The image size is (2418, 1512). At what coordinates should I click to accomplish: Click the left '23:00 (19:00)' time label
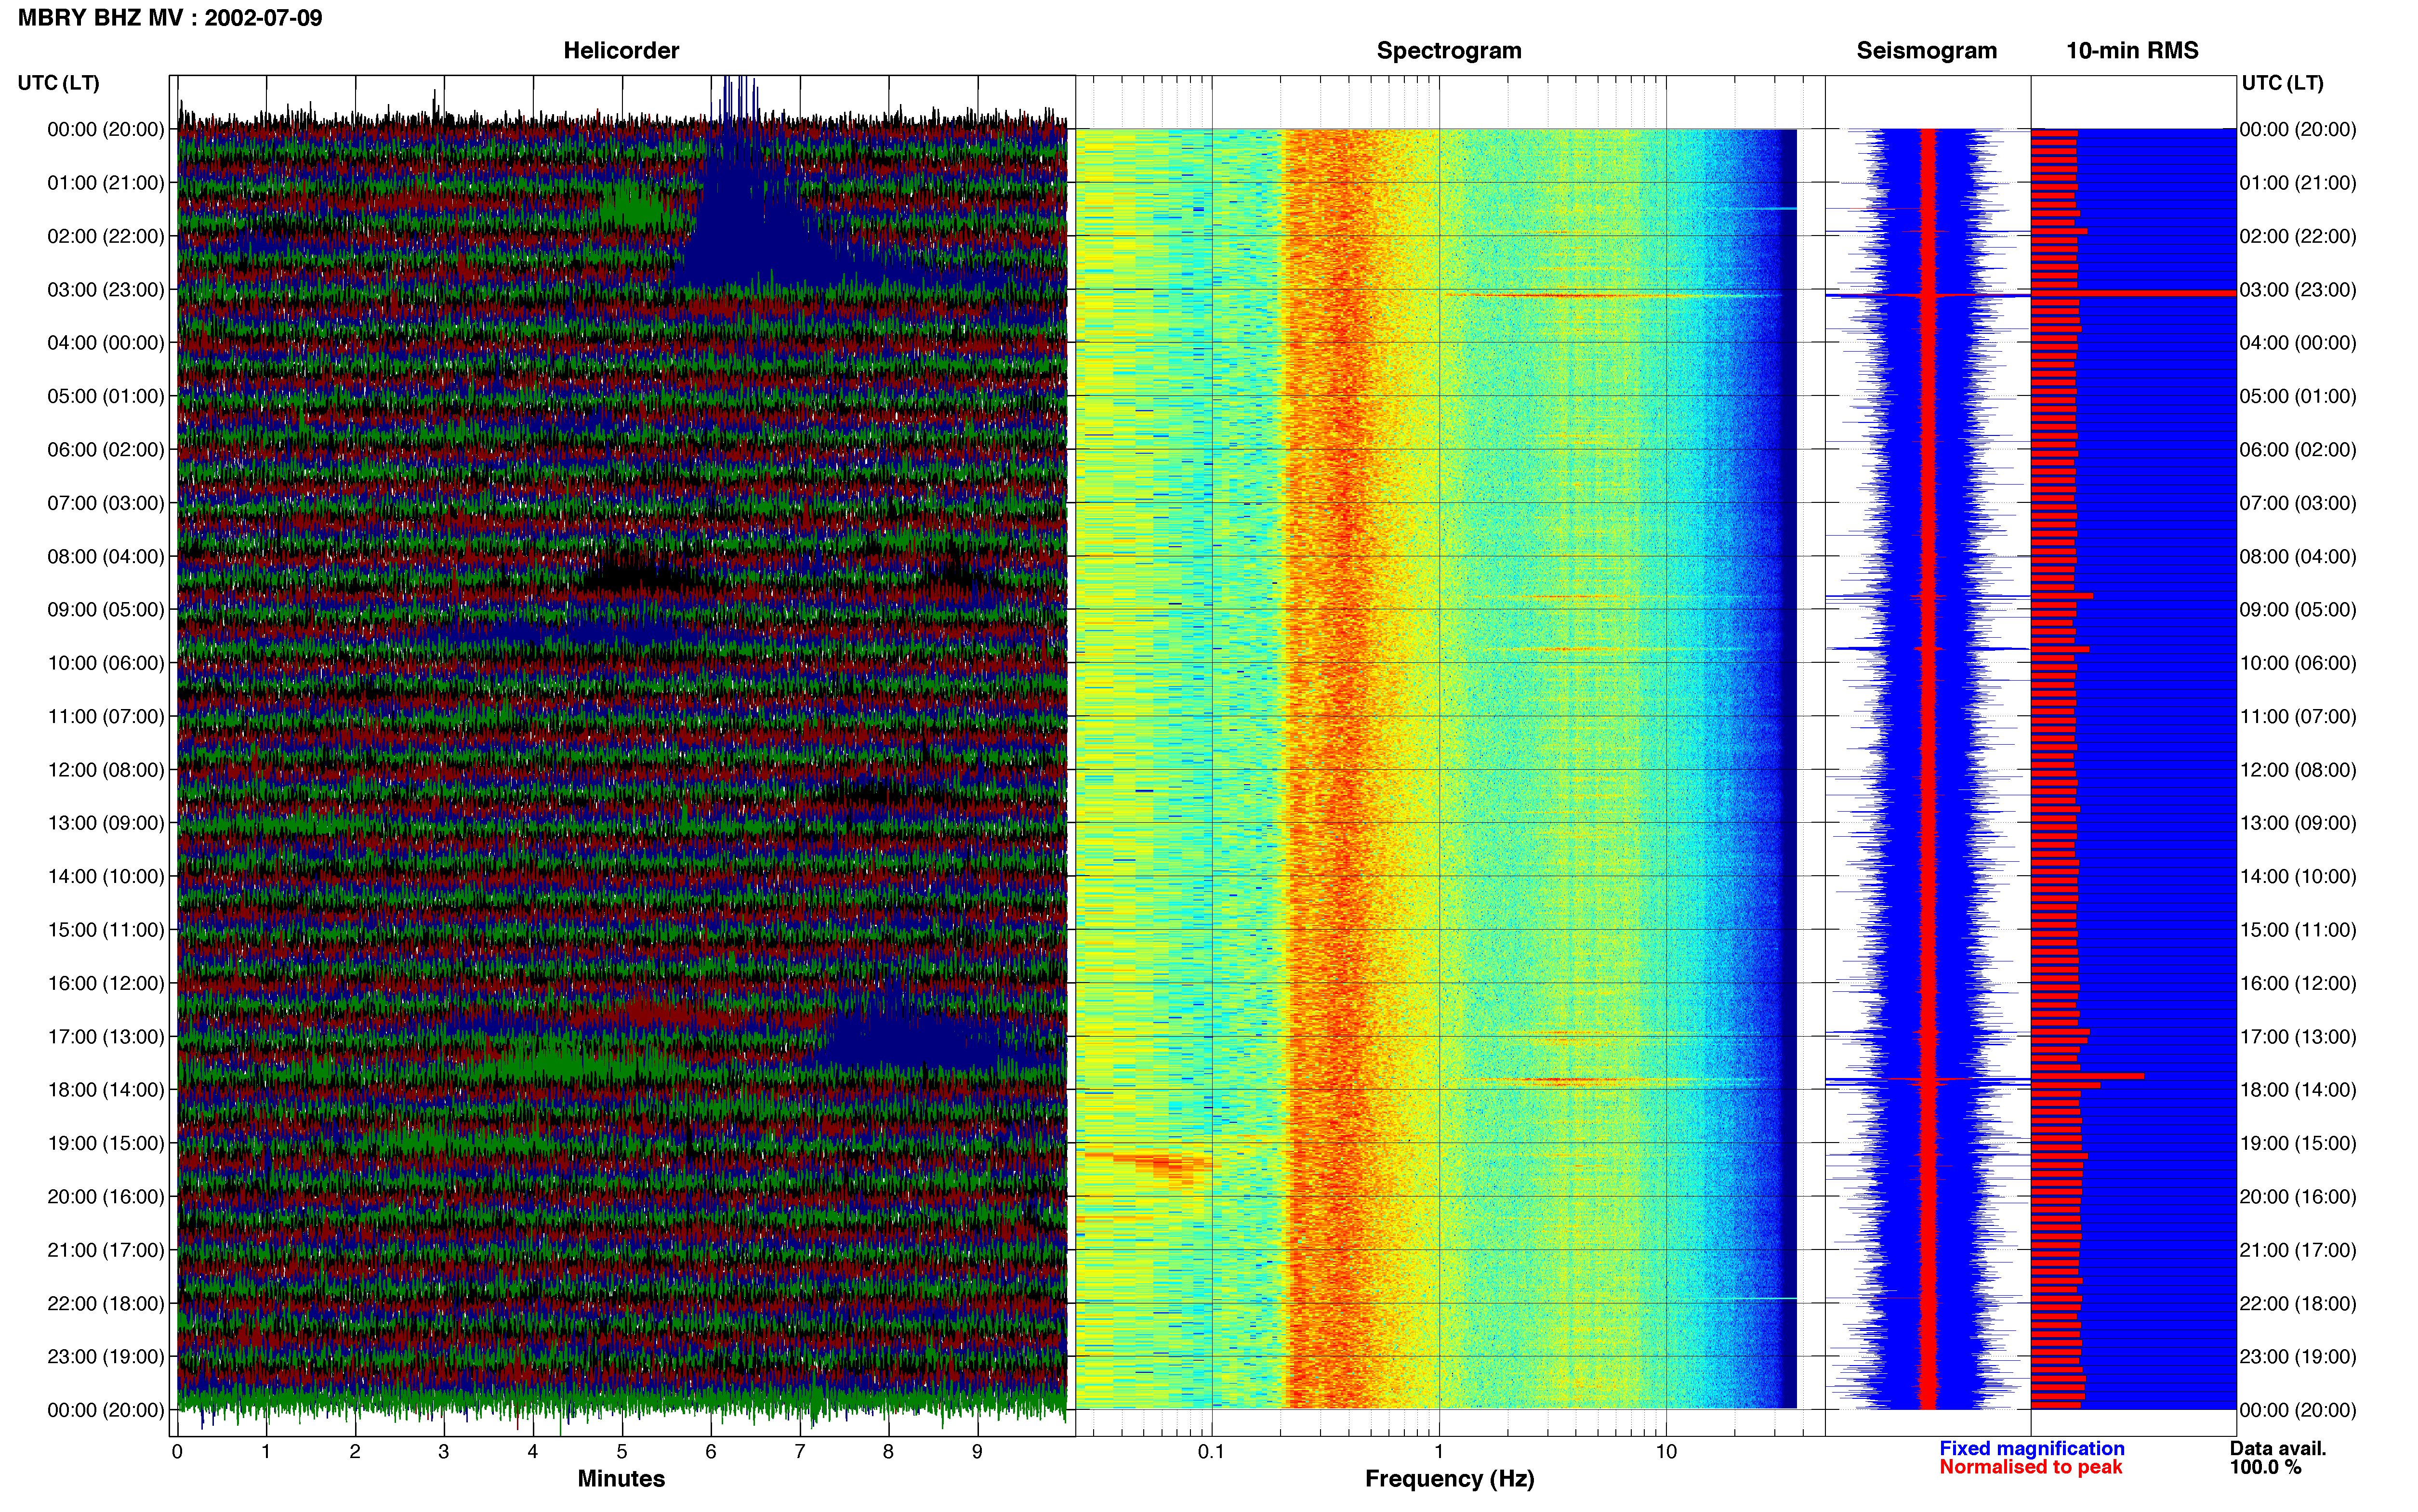click(105, 1357)
